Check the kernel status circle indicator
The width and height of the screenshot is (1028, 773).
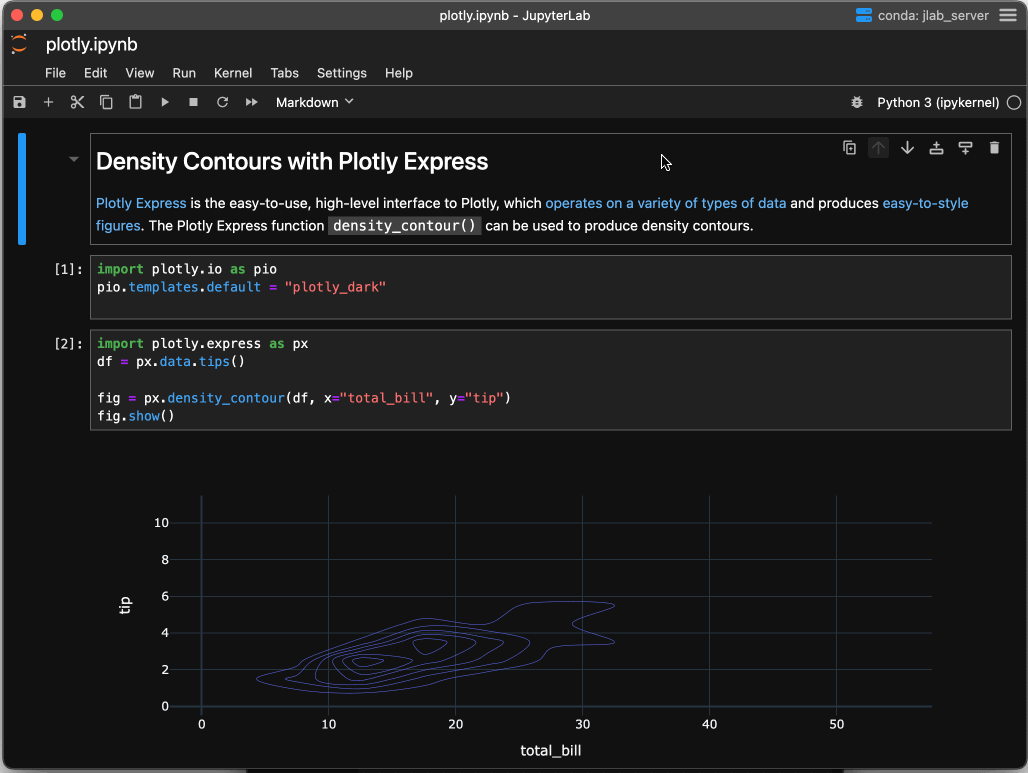click(x=1014, y=102)
